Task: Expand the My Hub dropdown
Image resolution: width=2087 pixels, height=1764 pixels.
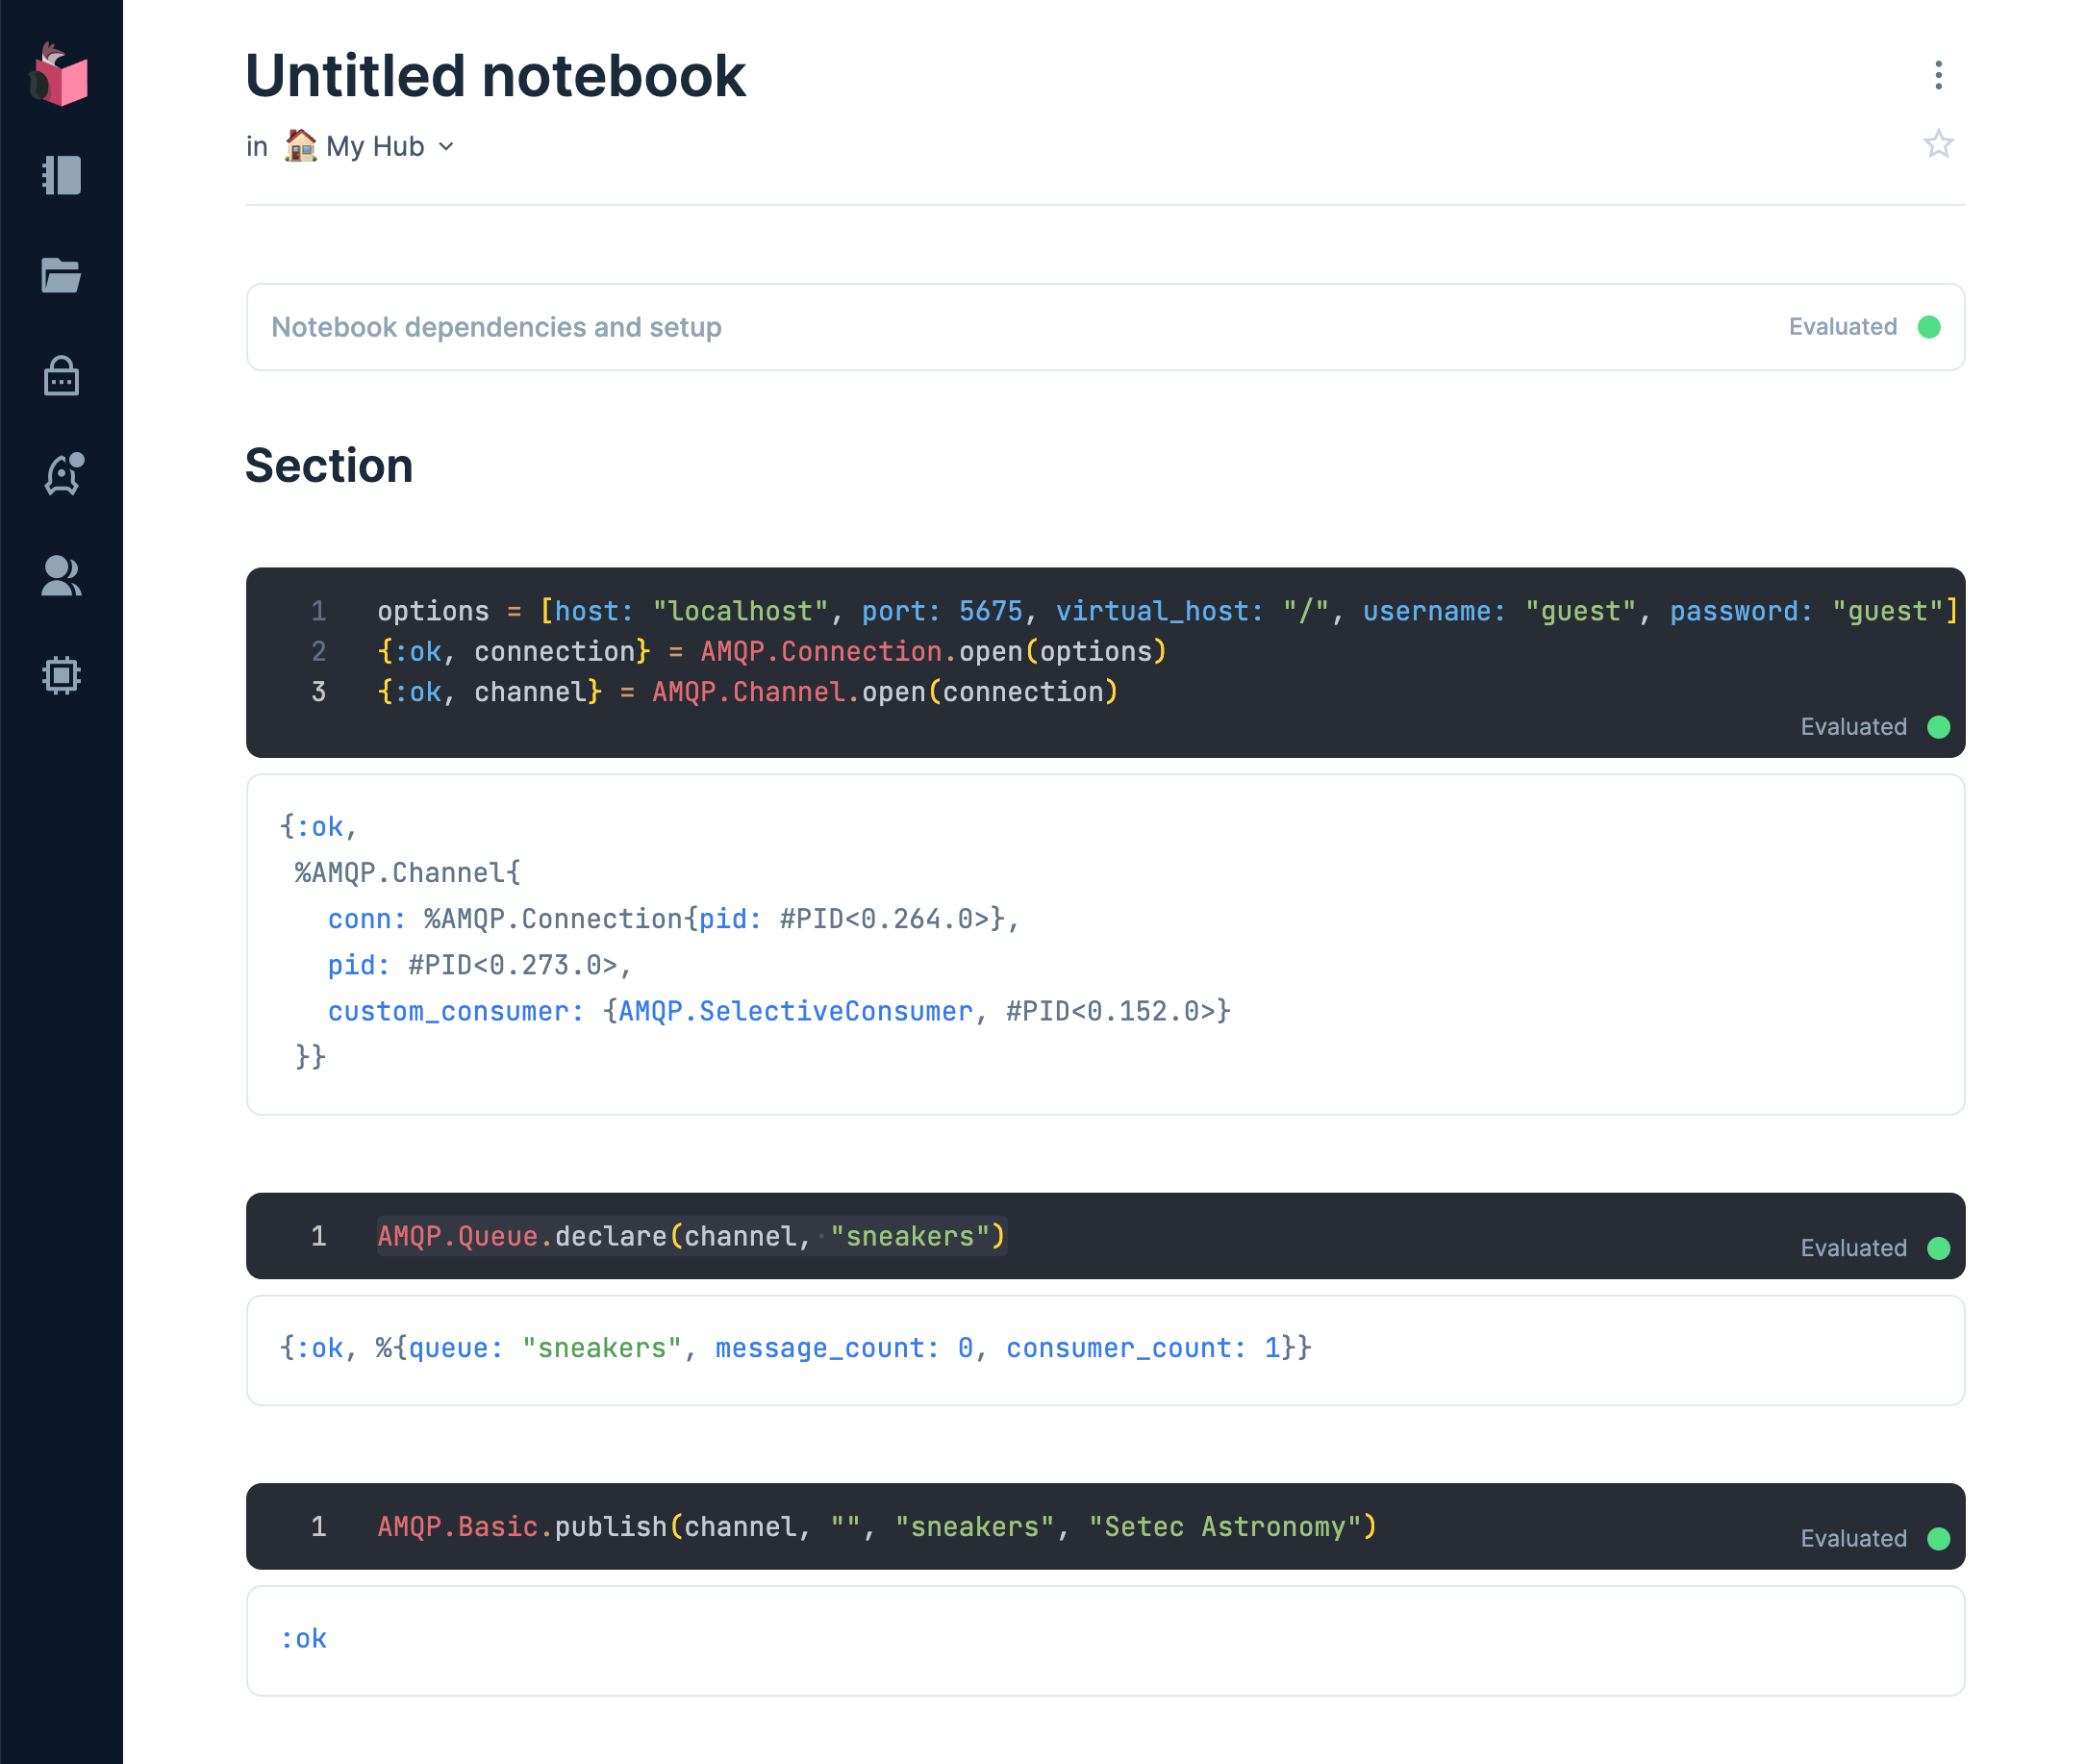Action: 390,146
